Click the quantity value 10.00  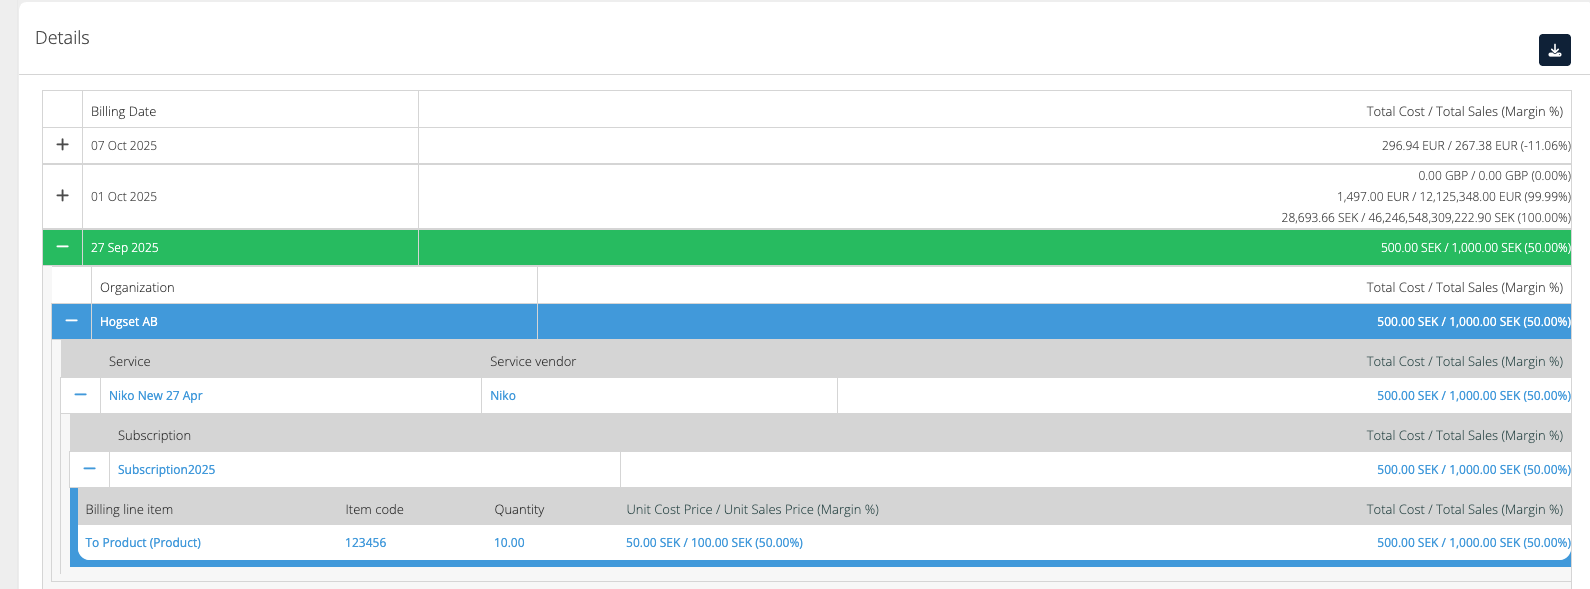pyautogui.click(x=509, y=543)
